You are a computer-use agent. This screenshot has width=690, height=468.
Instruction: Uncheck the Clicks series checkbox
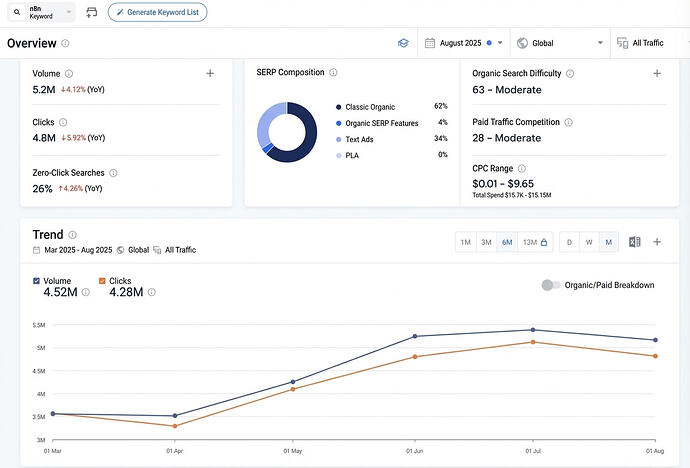pos(102,281)
